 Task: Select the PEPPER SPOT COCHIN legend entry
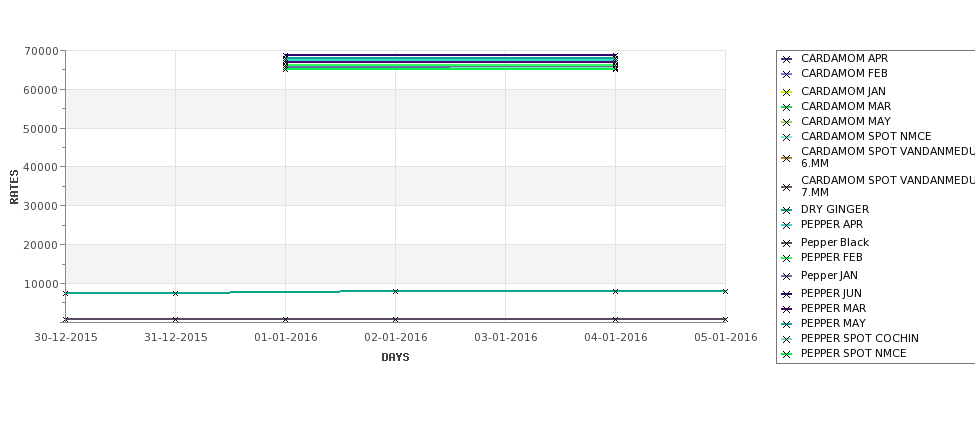[x=860, y=338]
